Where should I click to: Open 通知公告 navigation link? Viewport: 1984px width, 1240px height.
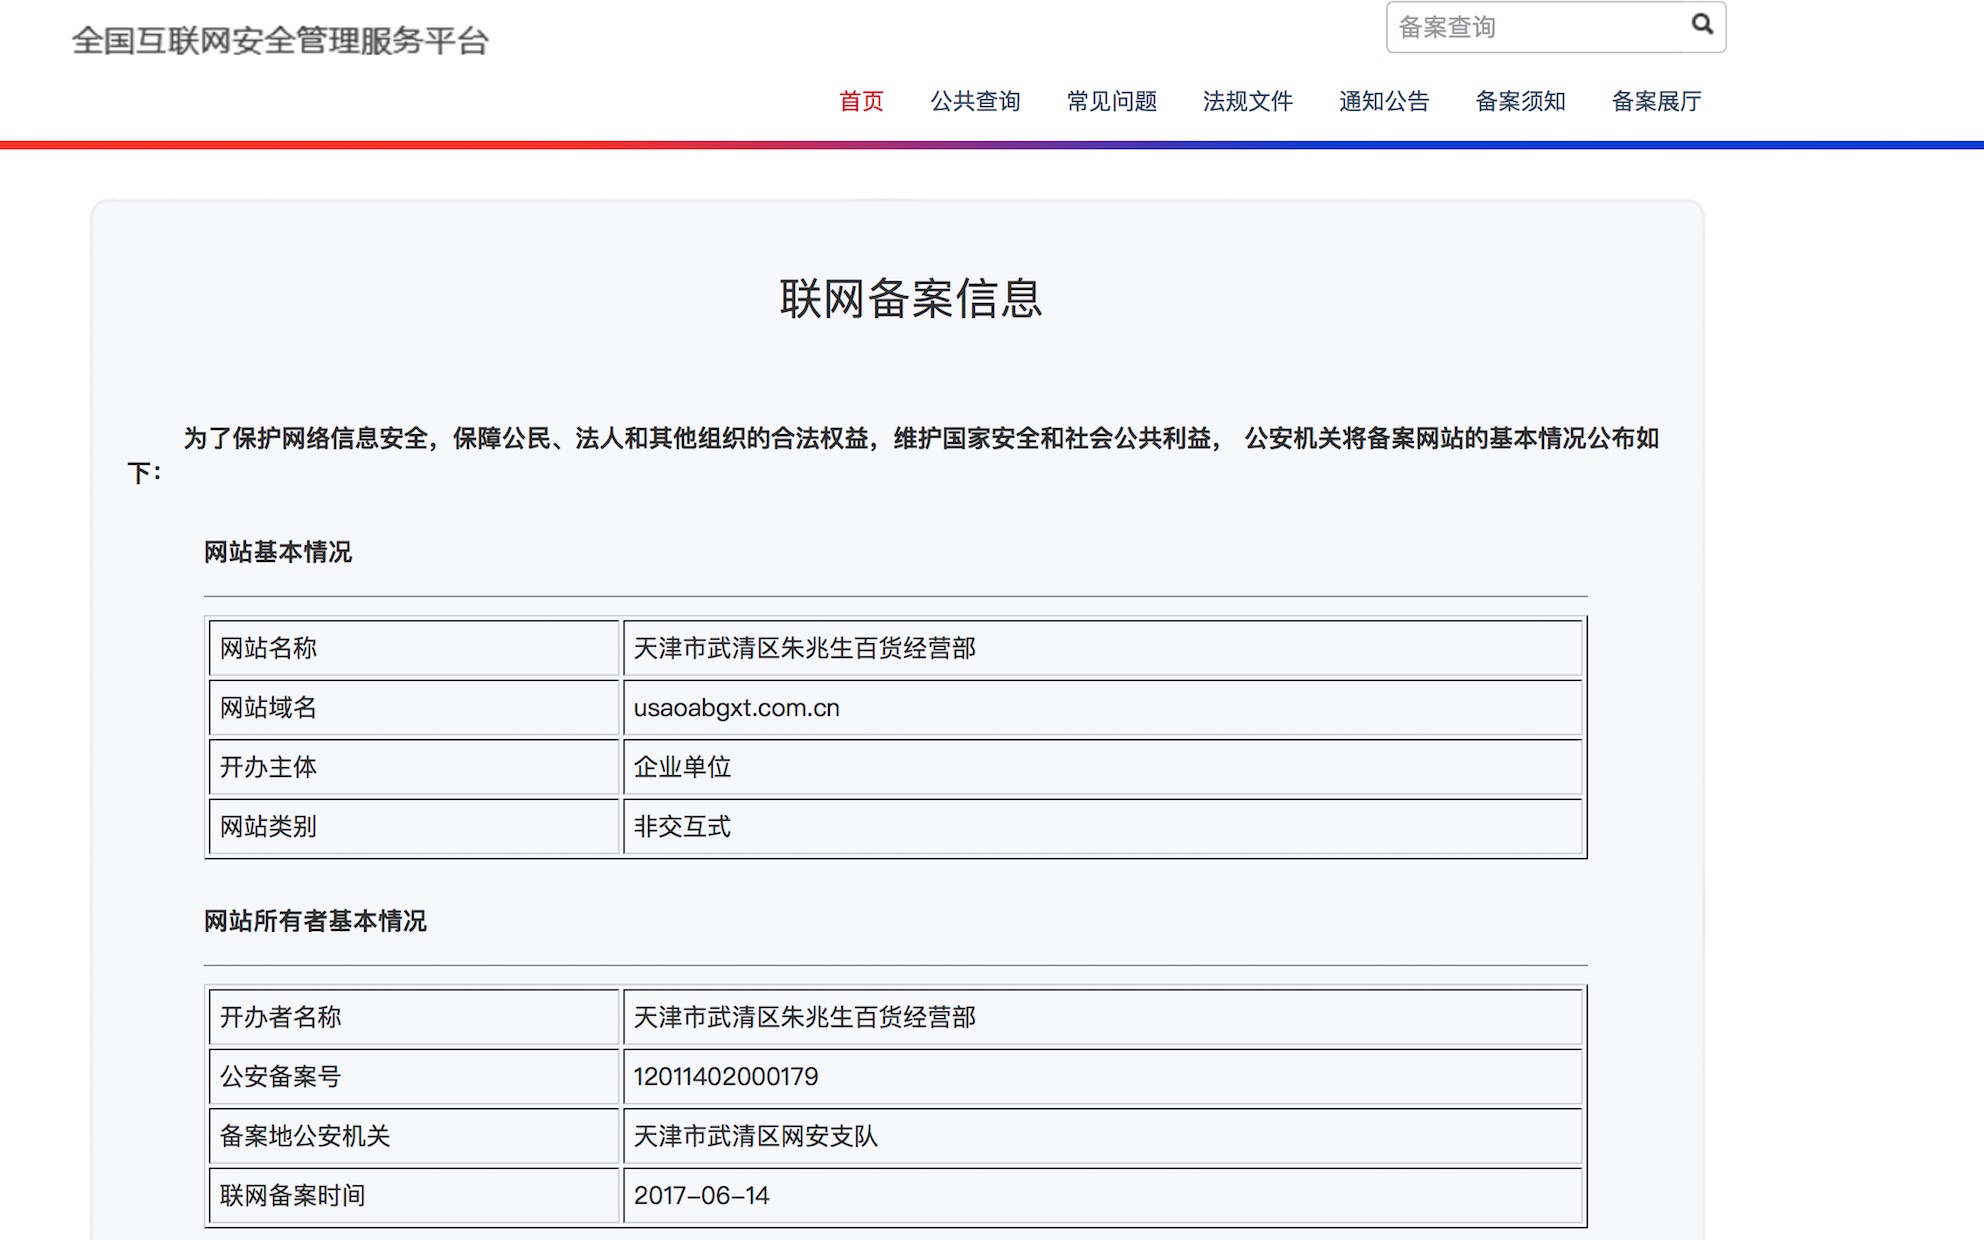1384,101
